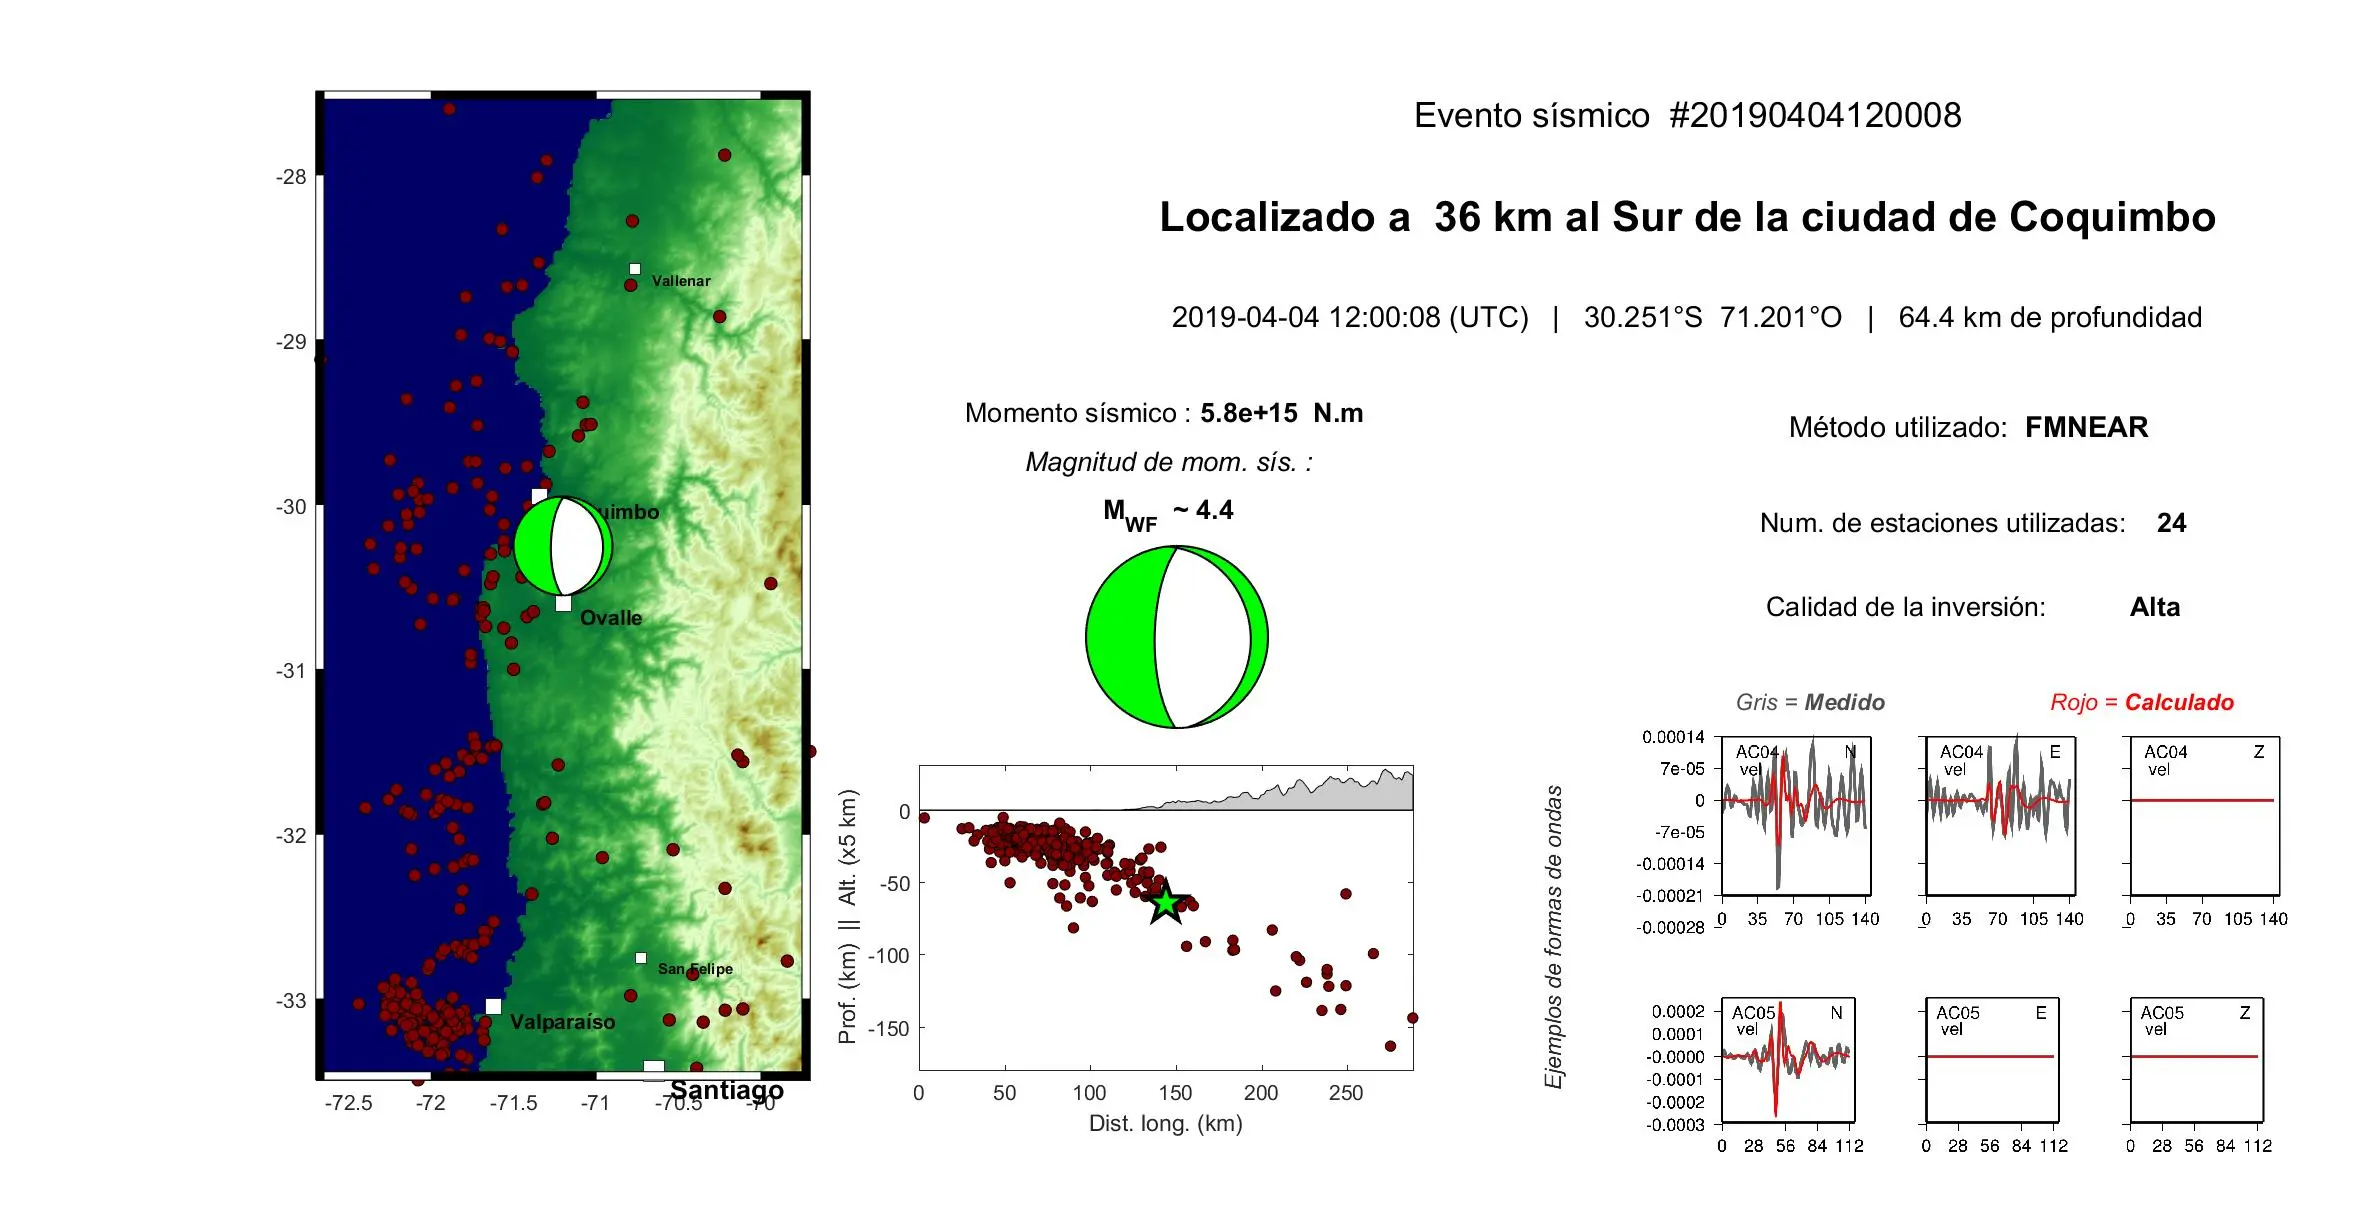Image resolution: width=2378 pixels, height=1212 pixels.
Task: Click the Valparaíso city square marker
Action: coord(493,1006)
